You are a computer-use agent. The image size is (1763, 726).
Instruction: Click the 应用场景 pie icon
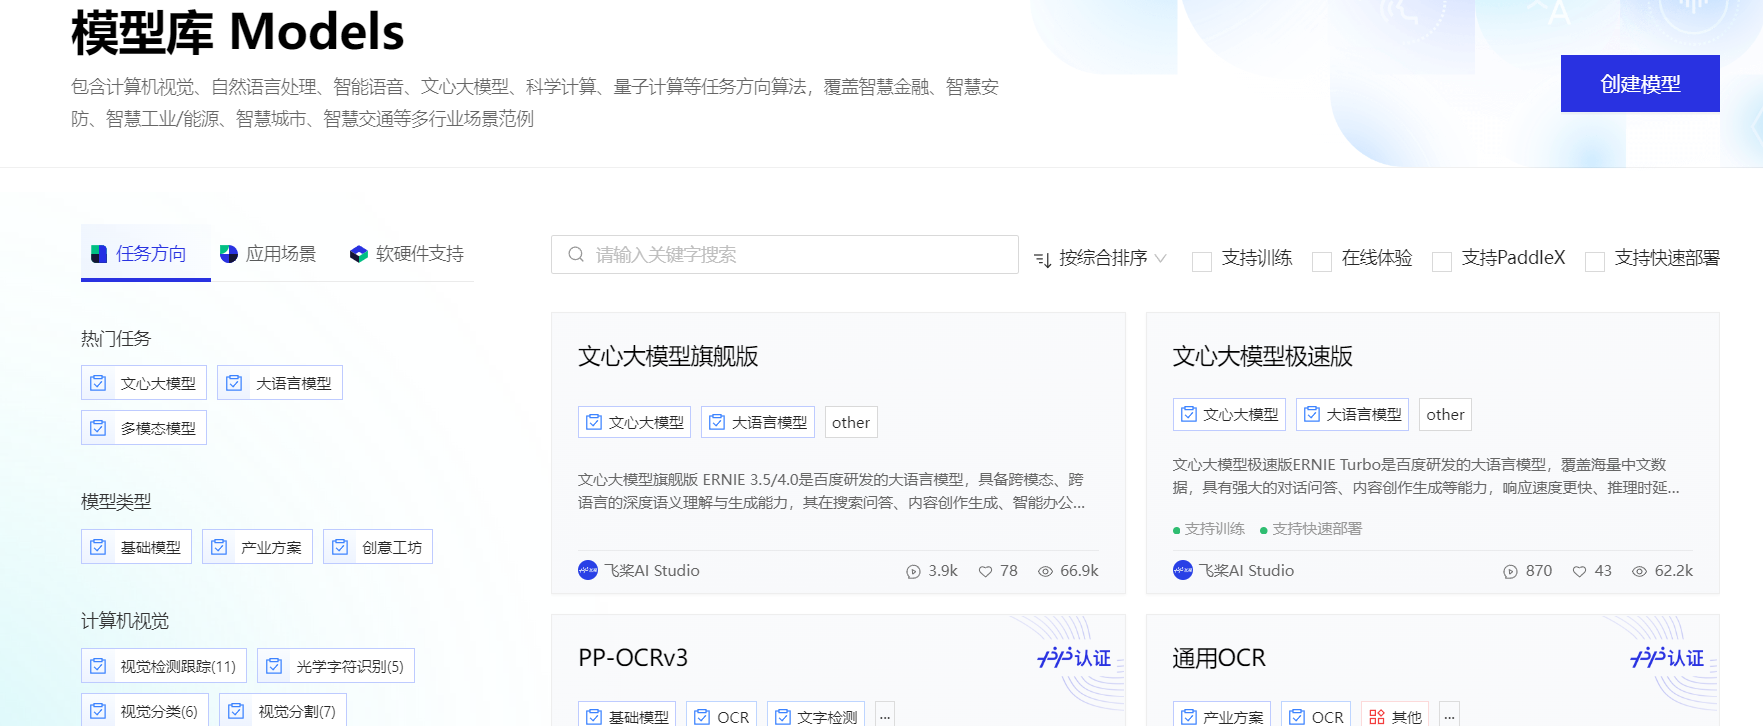pos(229,254)
